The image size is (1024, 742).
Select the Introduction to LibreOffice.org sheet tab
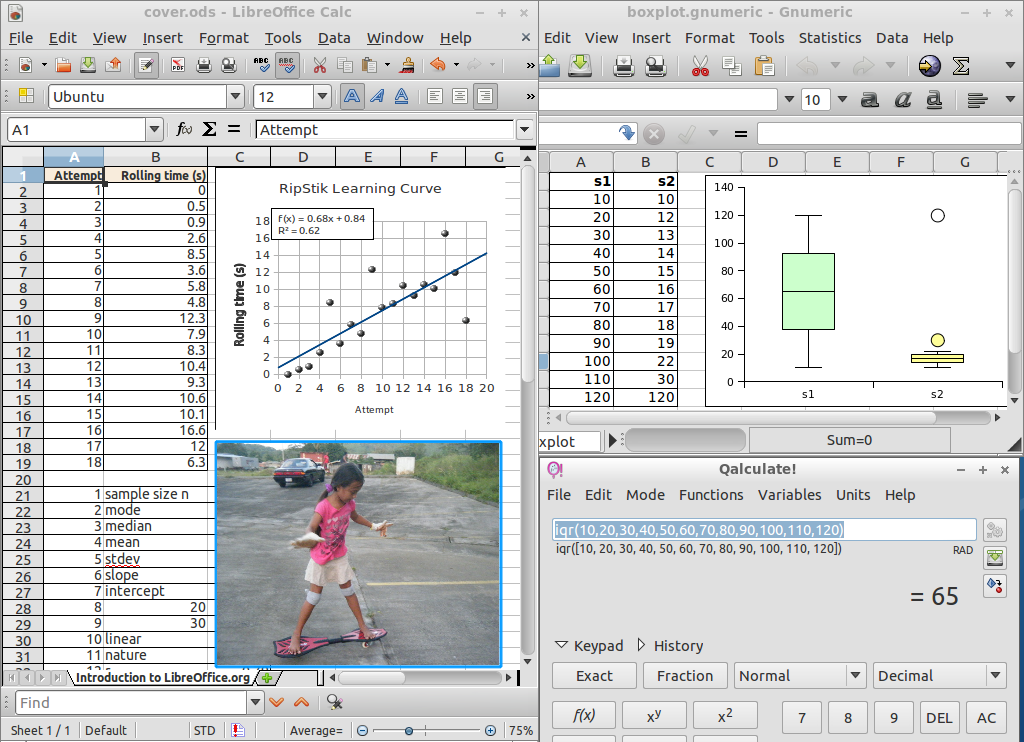pos(162,677)
